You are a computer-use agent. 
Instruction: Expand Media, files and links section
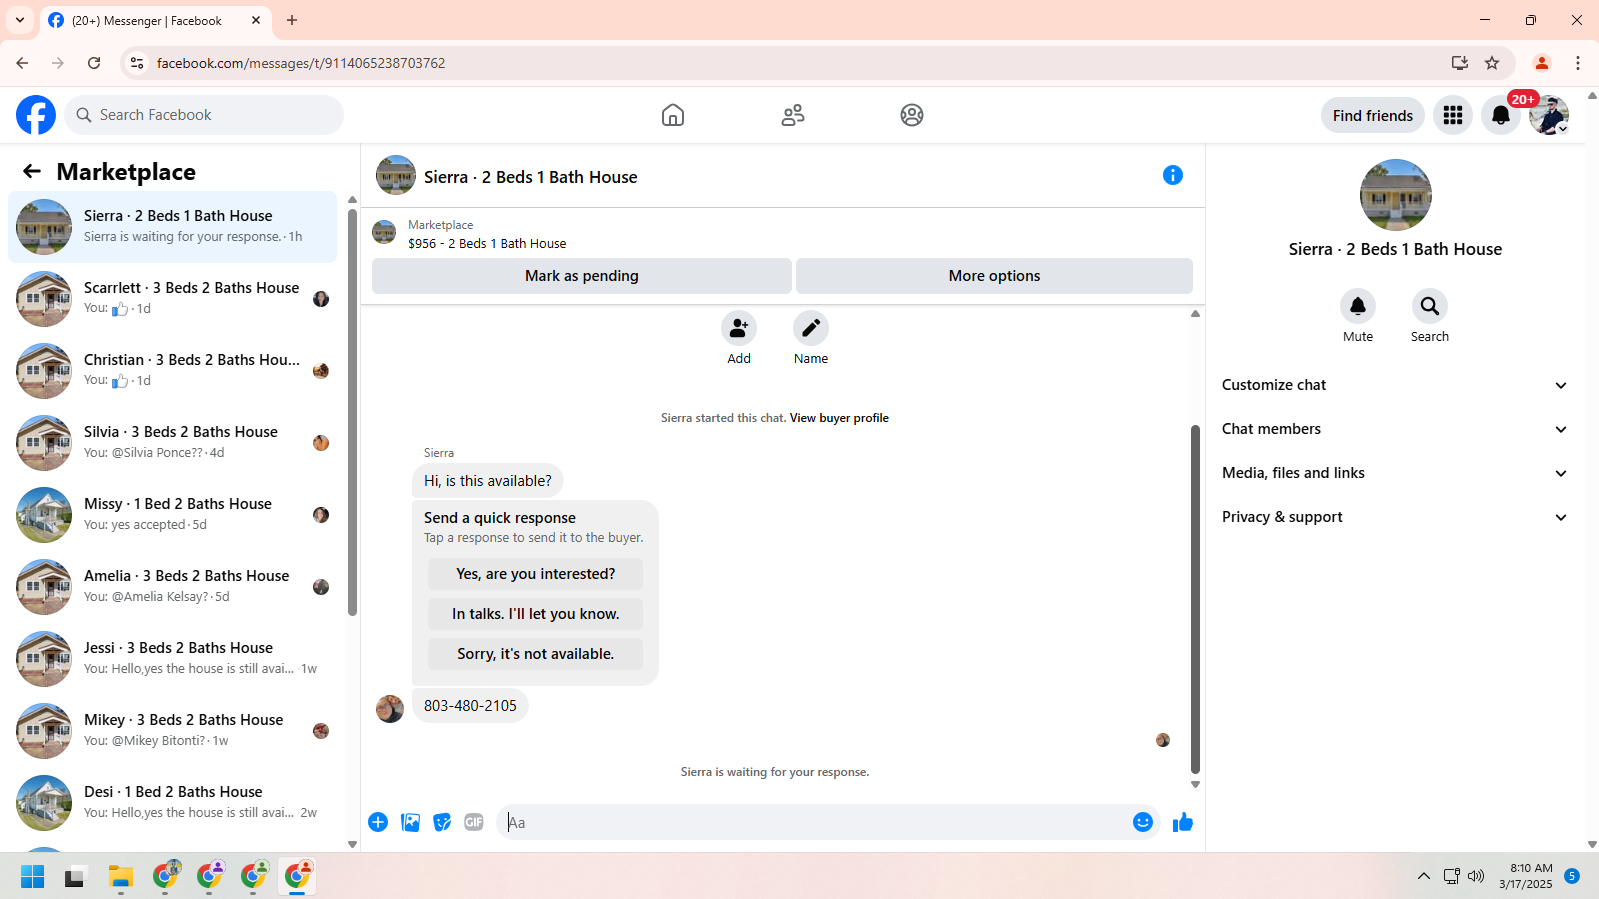pos(1395,473)
